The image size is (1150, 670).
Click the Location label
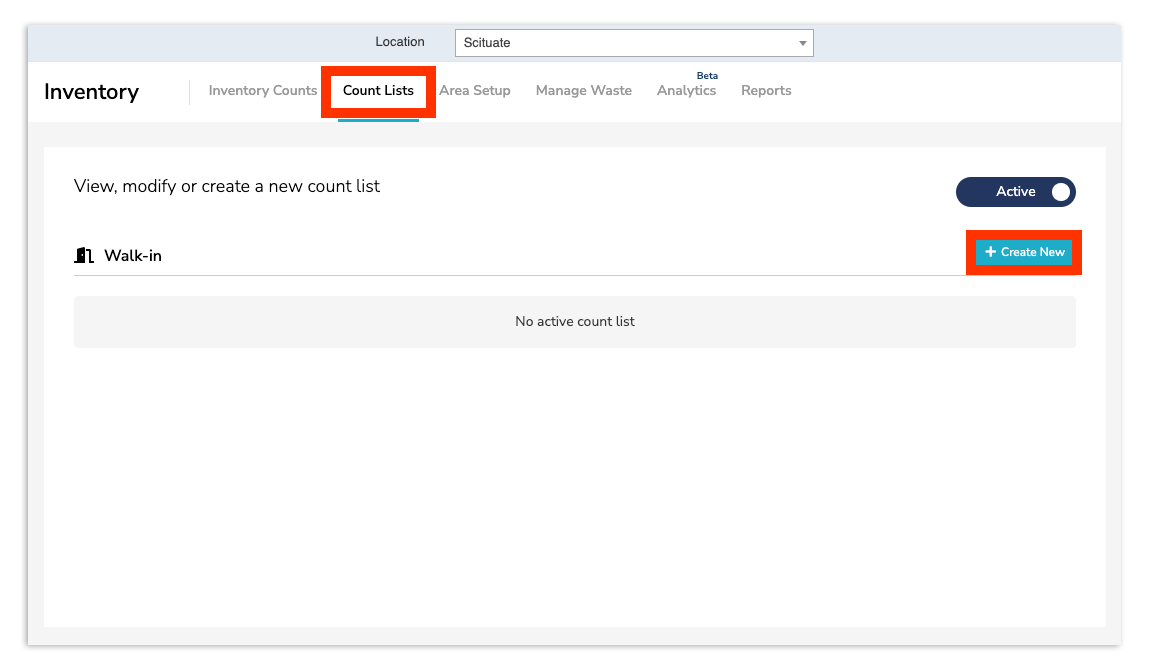pos(400,42)
